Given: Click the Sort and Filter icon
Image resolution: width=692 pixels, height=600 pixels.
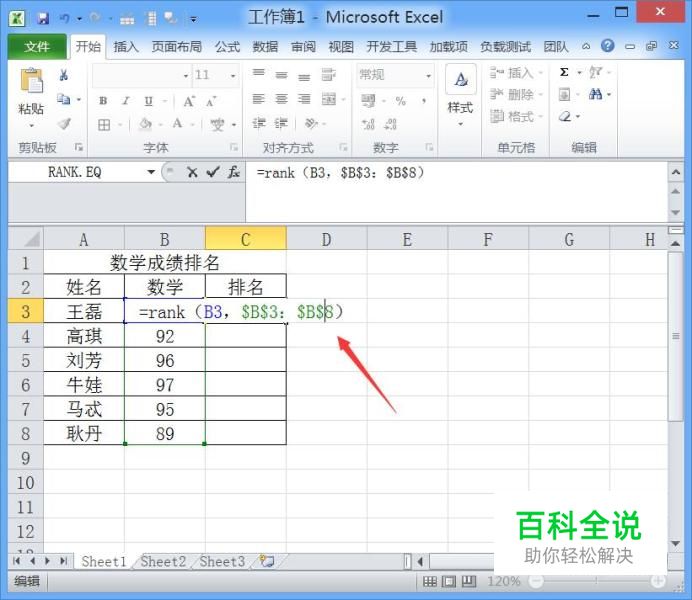Looking at the screenshot, I should [x=595, y=71].
